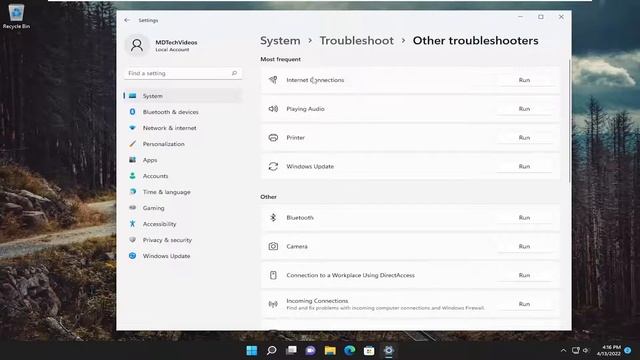This screenshot has height=360, width=640.
Task: Click the Playing Audio speaker icon
Action: (x=273, y=109)
